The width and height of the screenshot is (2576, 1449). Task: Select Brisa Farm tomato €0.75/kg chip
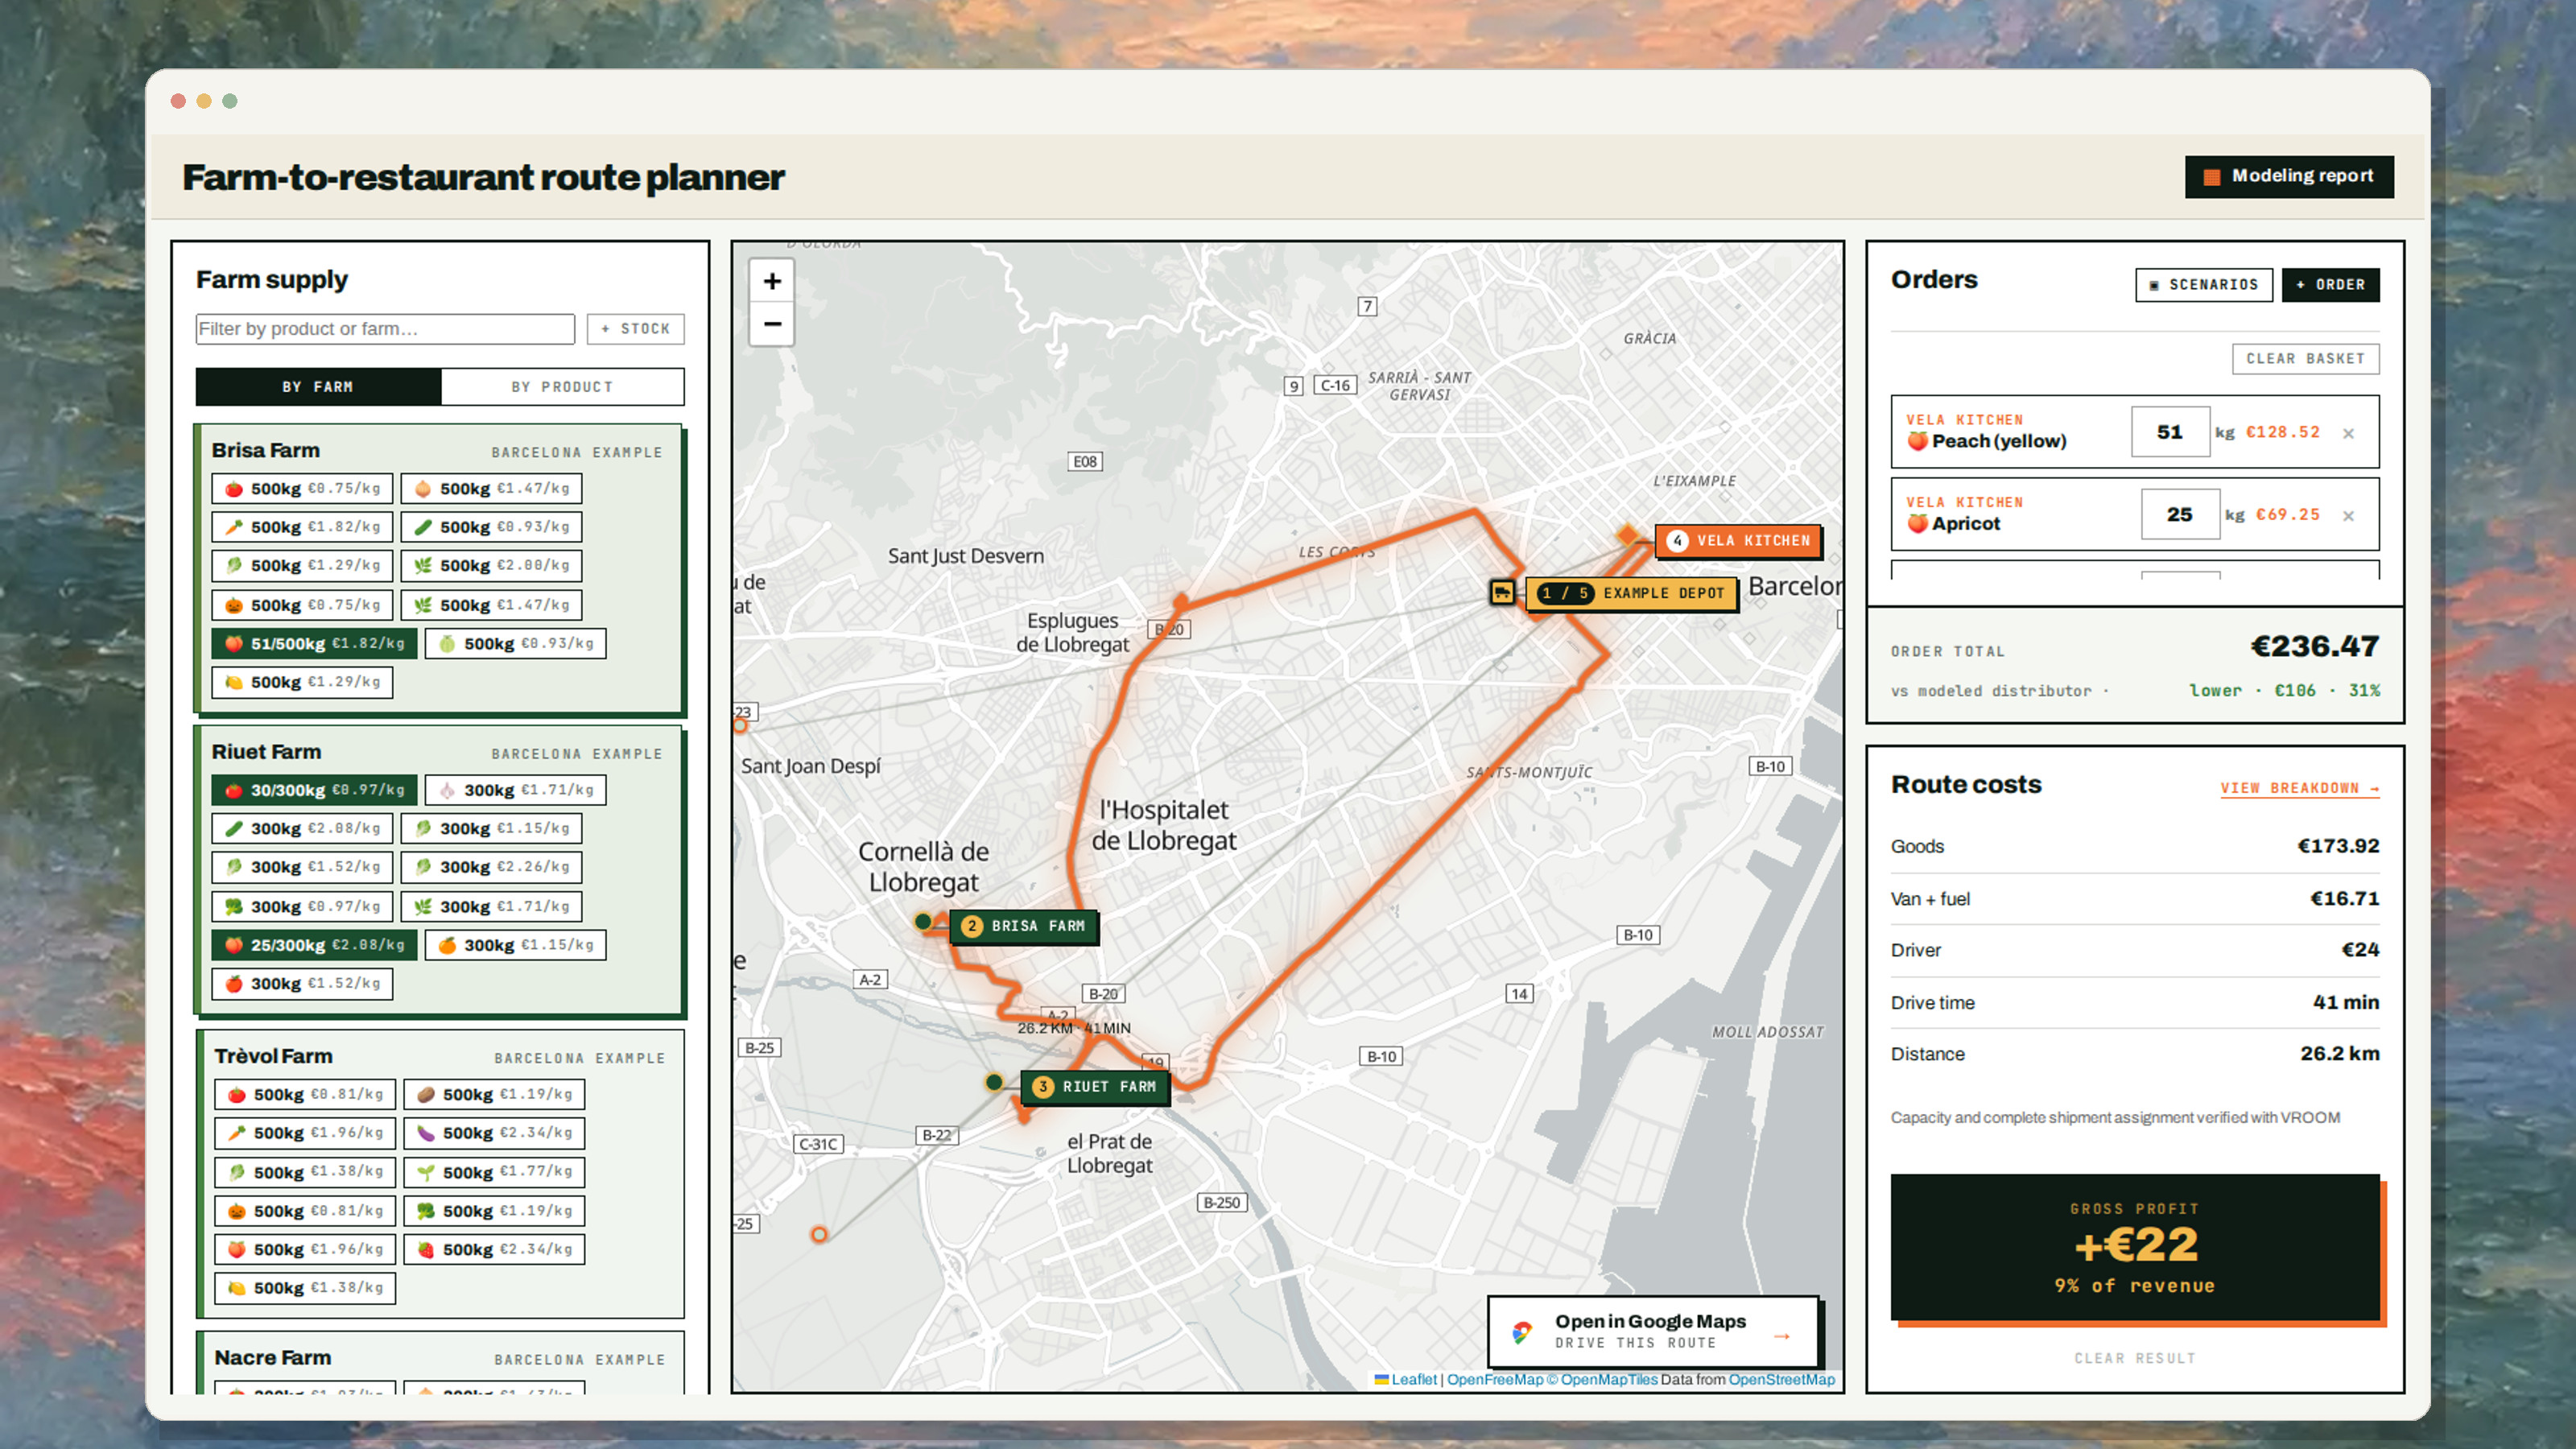[302, 488]
